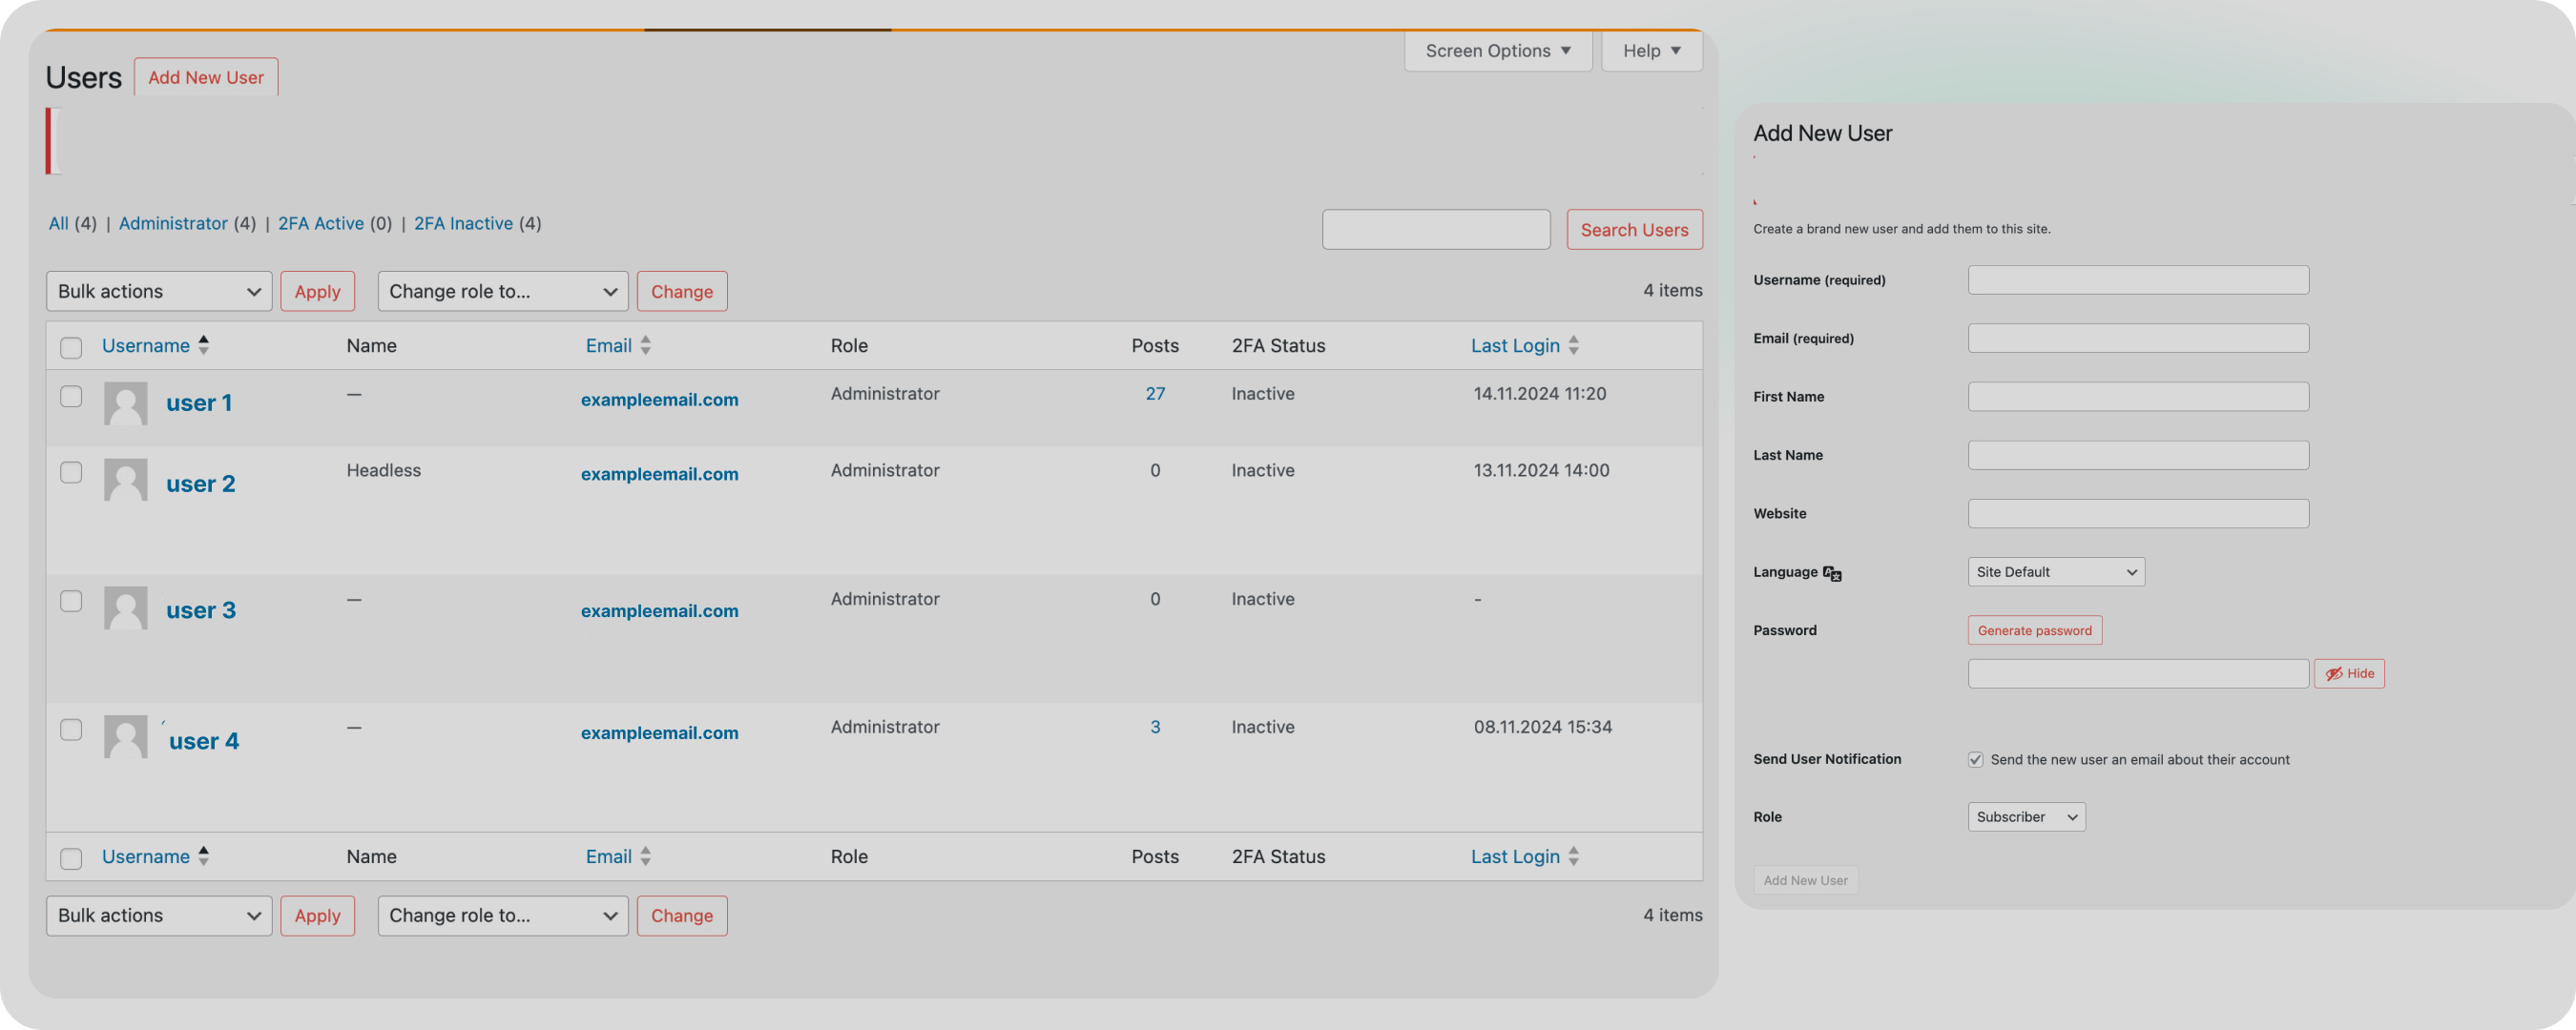The height and width of the screenshot is (1030, 2576).
Task: Filter users by 2FA Inactive
Action: pos(463,223)
